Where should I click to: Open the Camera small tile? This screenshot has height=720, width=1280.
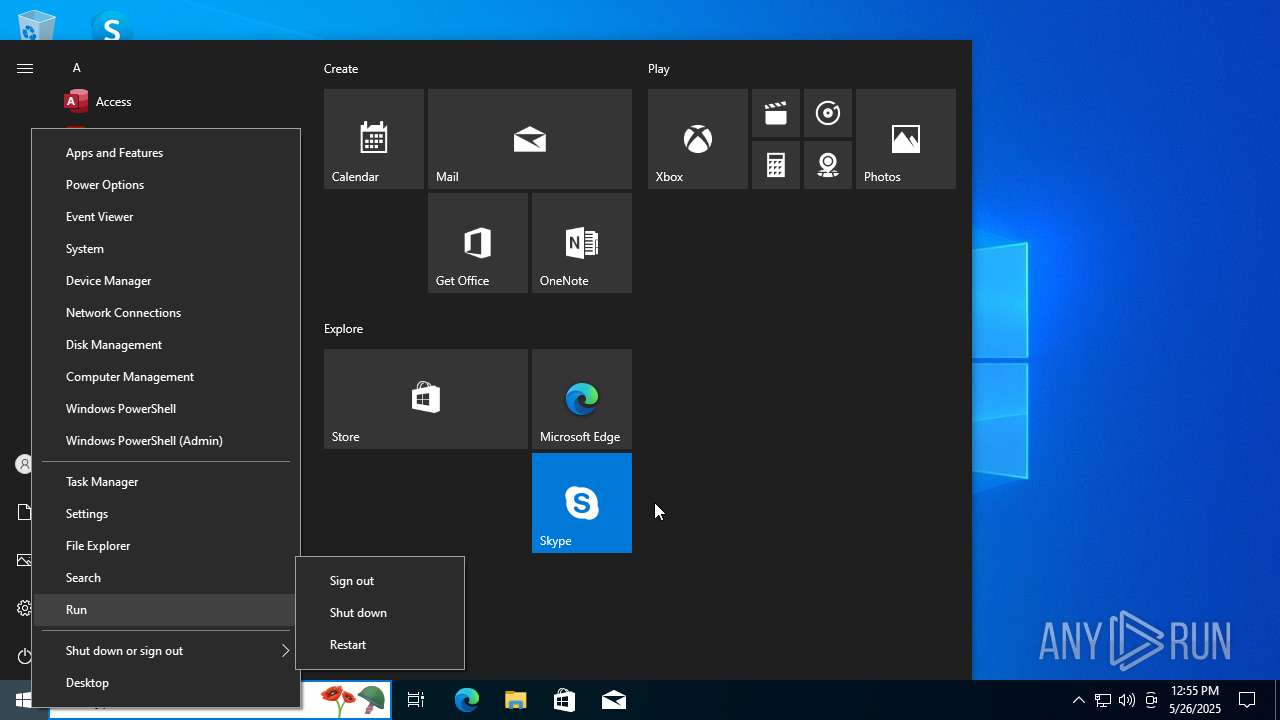[828, 165]
